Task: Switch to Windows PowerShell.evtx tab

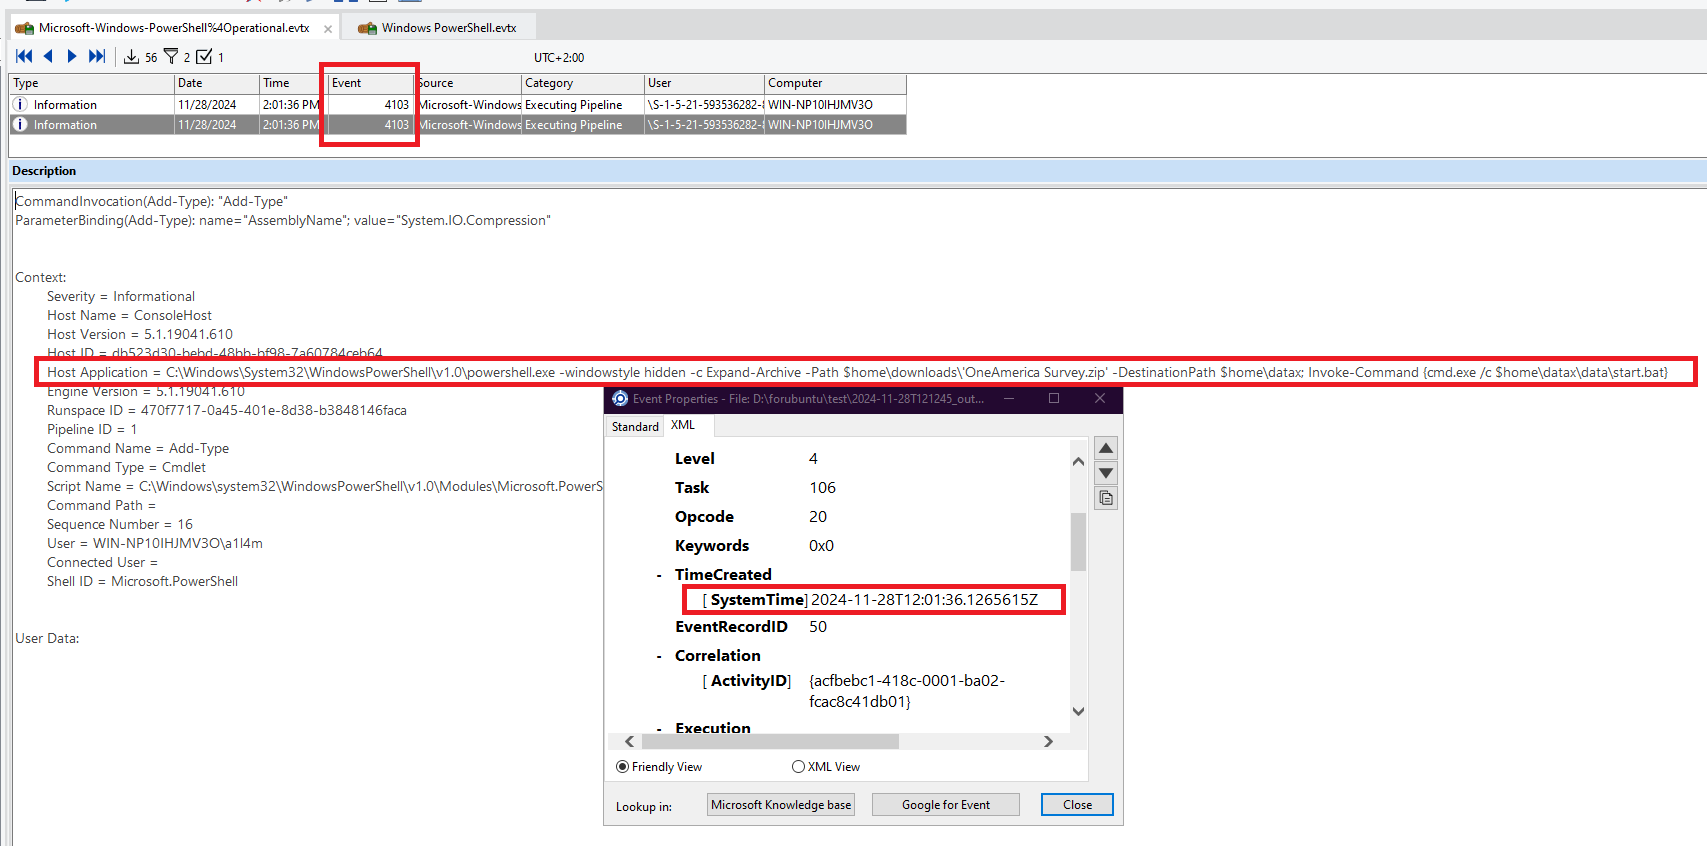Action: (439, 28)
